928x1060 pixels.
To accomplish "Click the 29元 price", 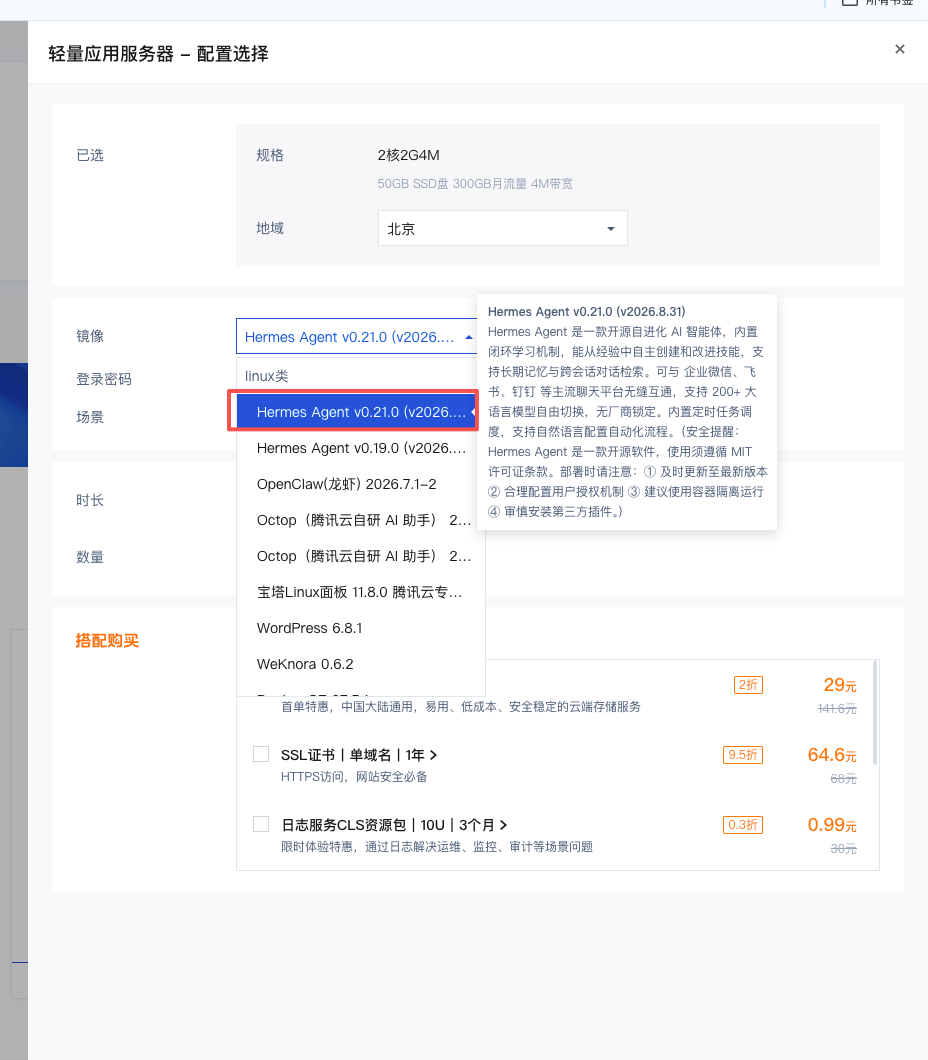I will 840,685.
